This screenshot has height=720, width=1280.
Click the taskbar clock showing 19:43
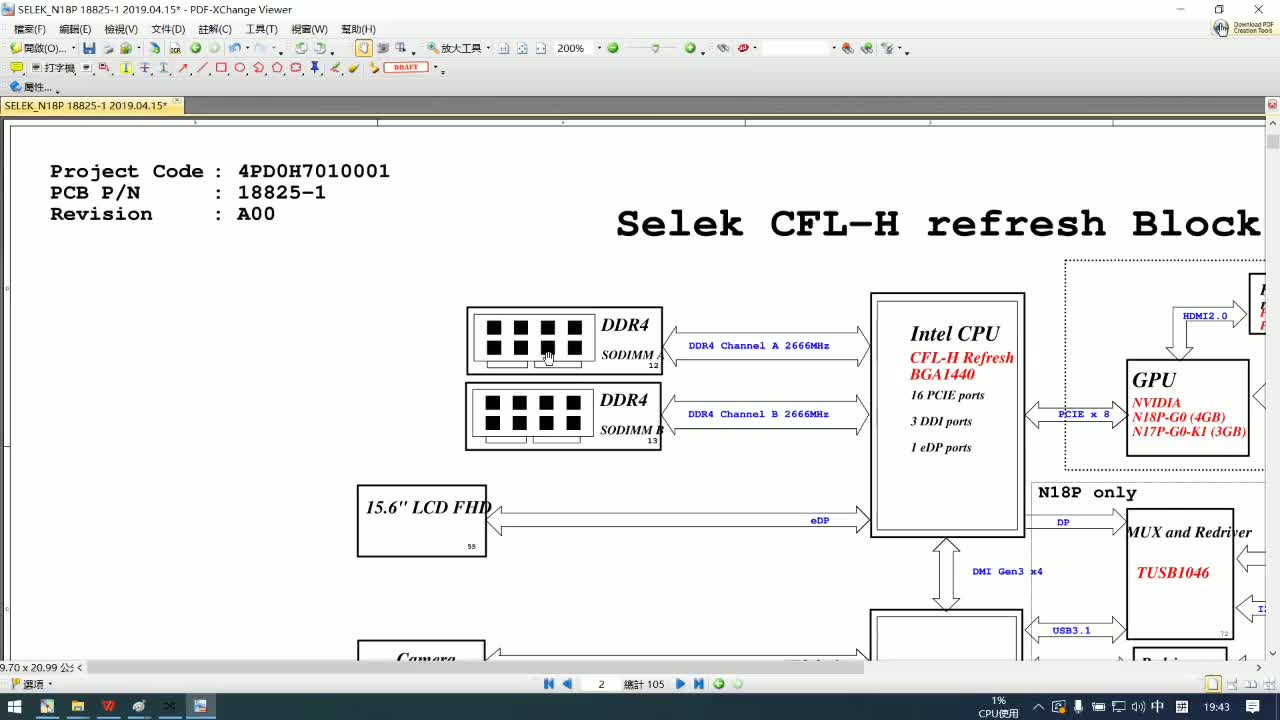tap(1216, 706)
